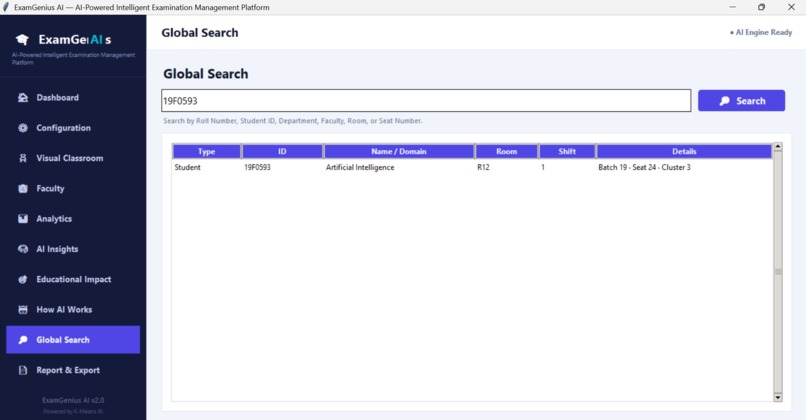The width and height of the screenshot is (806, 420).
Task: Click the Shift column header
Action: pos(567,151)
